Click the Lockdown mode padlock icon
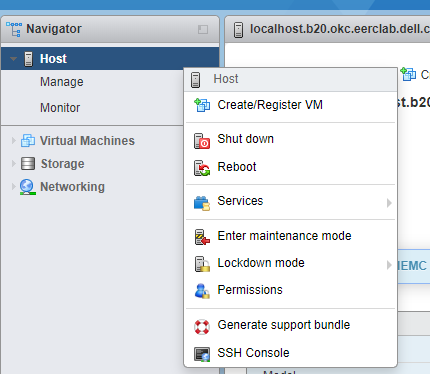430x374 pixels. (x=202, y=264)
